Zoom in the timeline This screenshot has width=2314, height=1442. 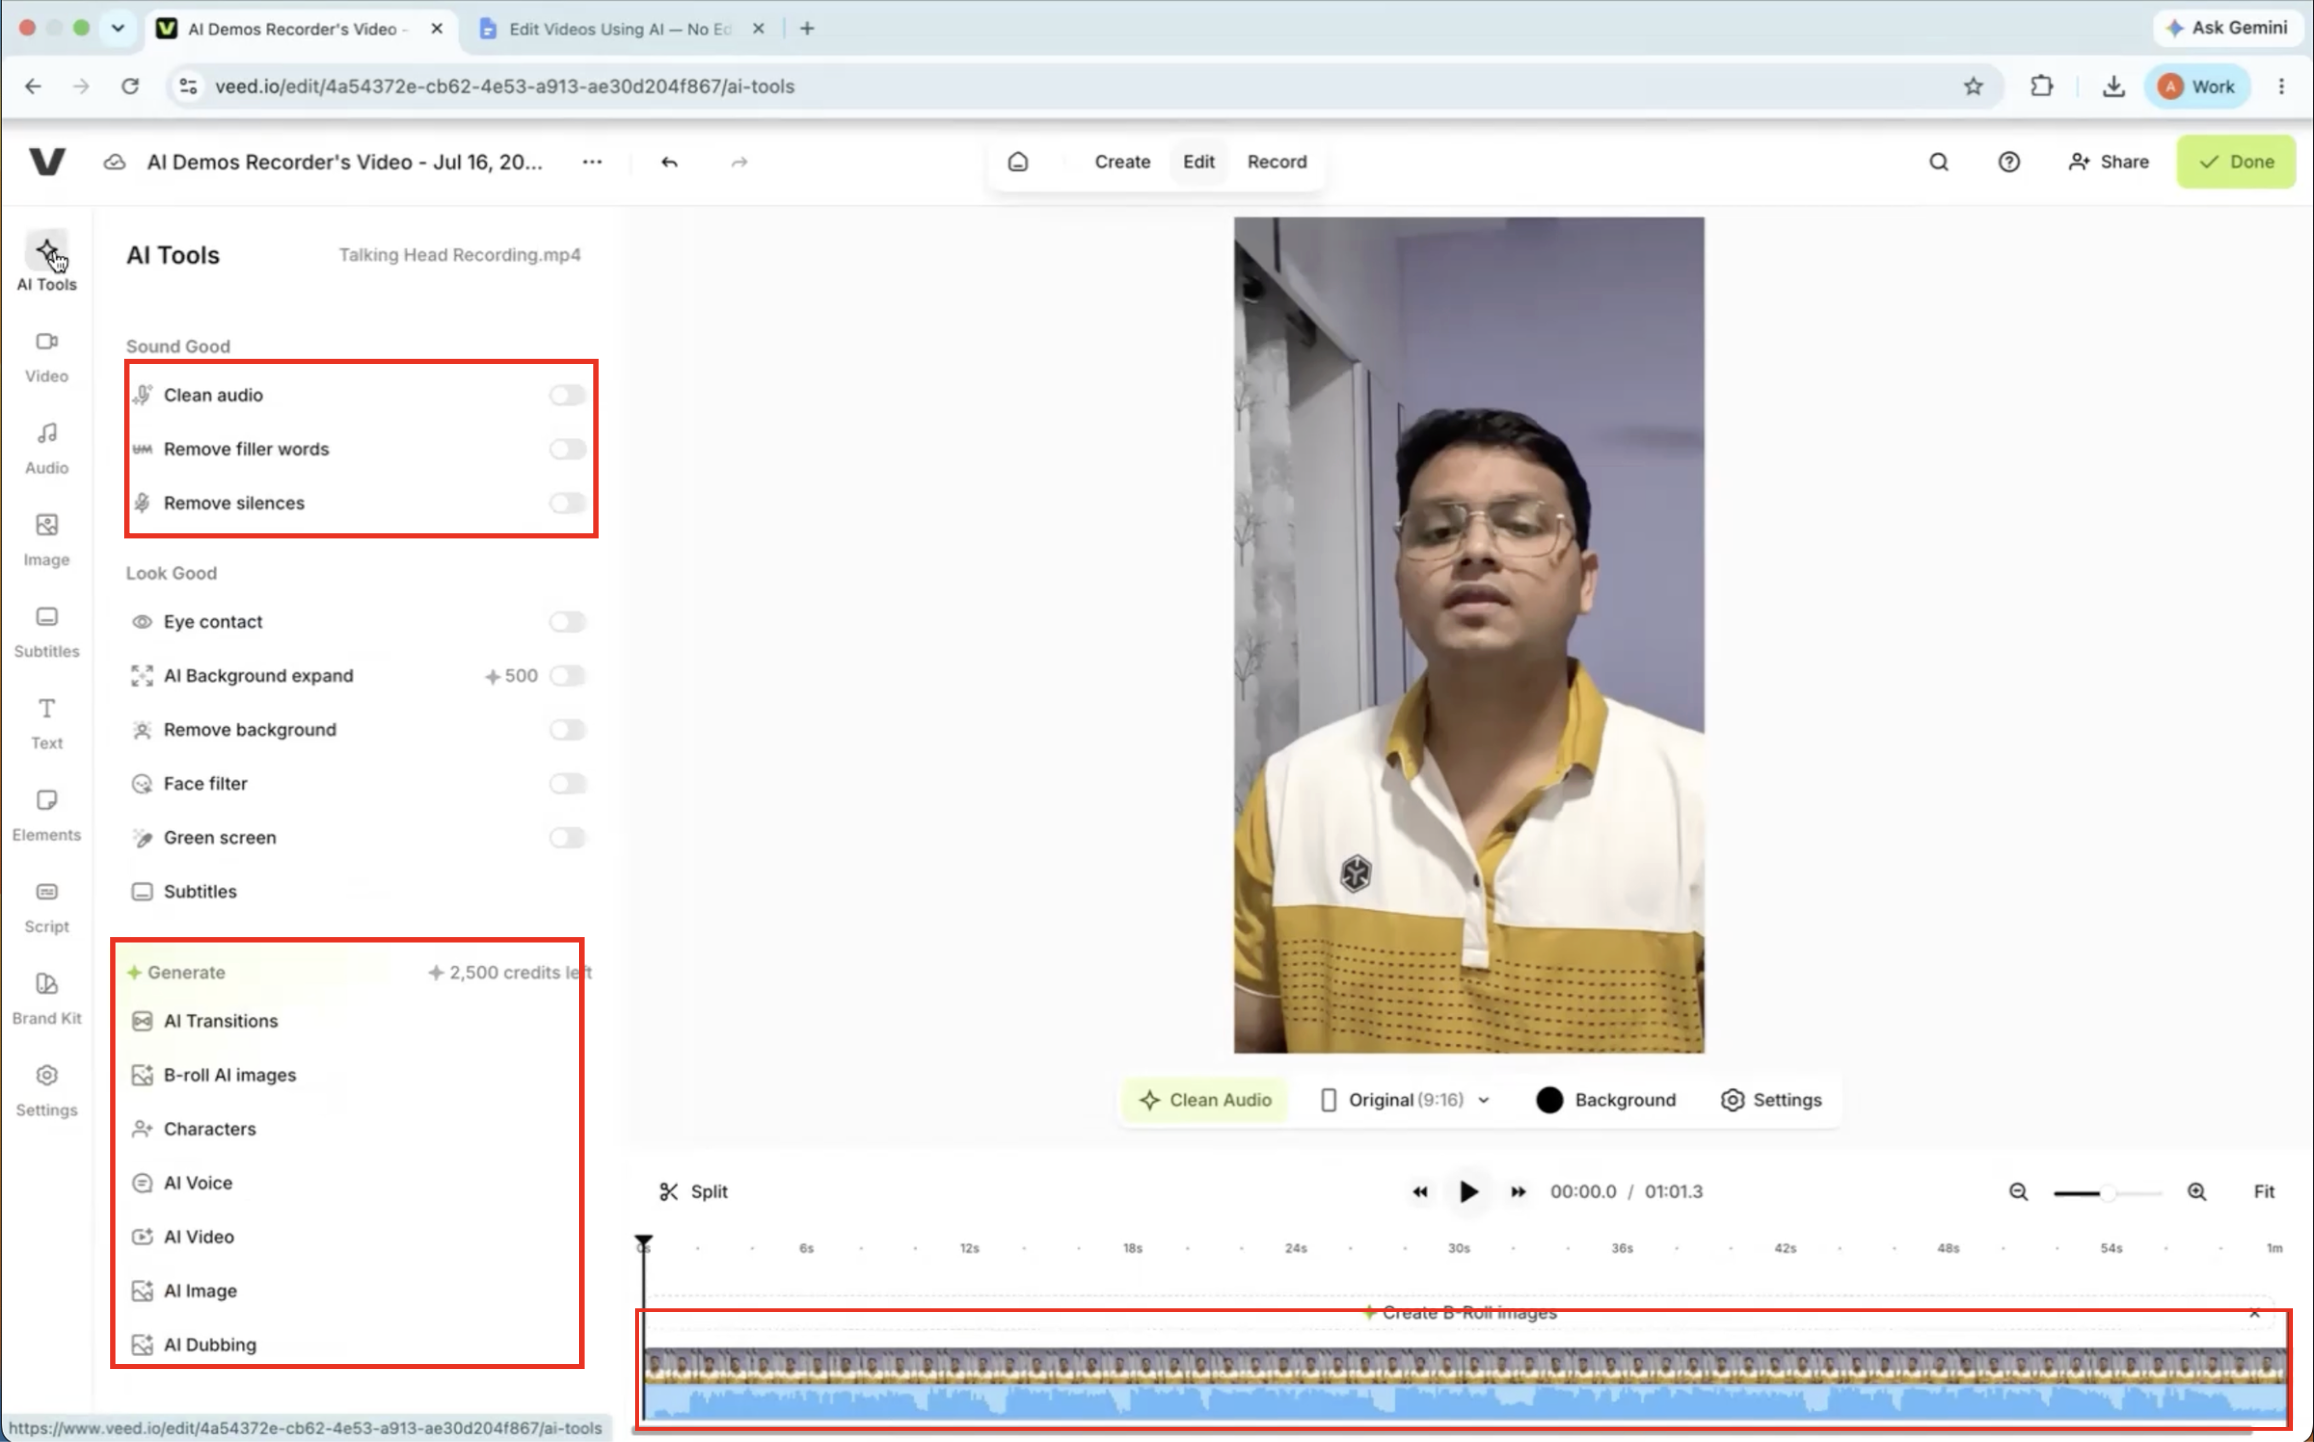[x=2196, y=1191]
